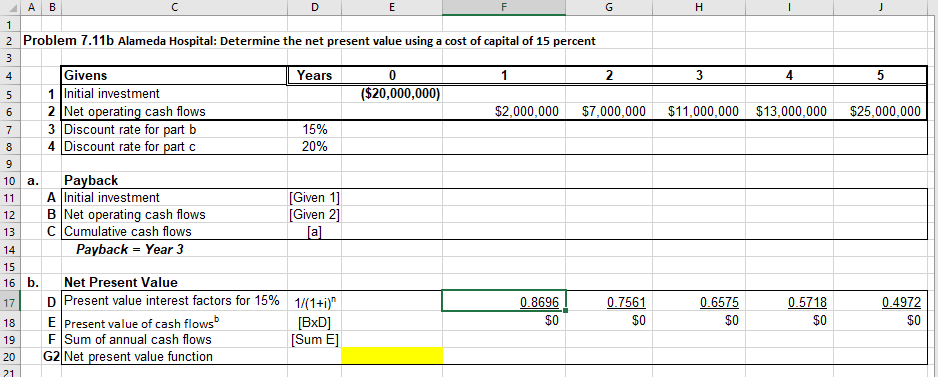Viewport: 938px width, 377px height.
Task: Select the $11,000,000 cash flow cell
Action: point(699,111)
